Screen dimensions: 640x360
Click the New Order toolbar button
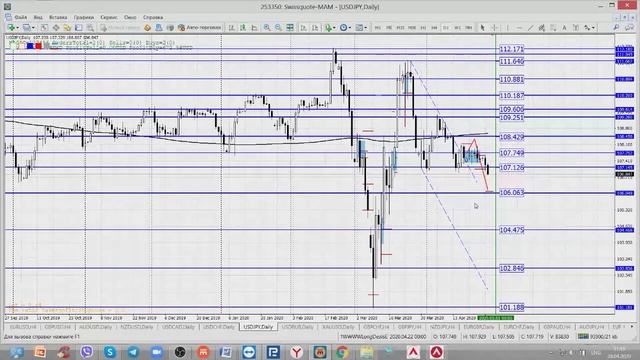pyautogui.click(x=121, y=28)
